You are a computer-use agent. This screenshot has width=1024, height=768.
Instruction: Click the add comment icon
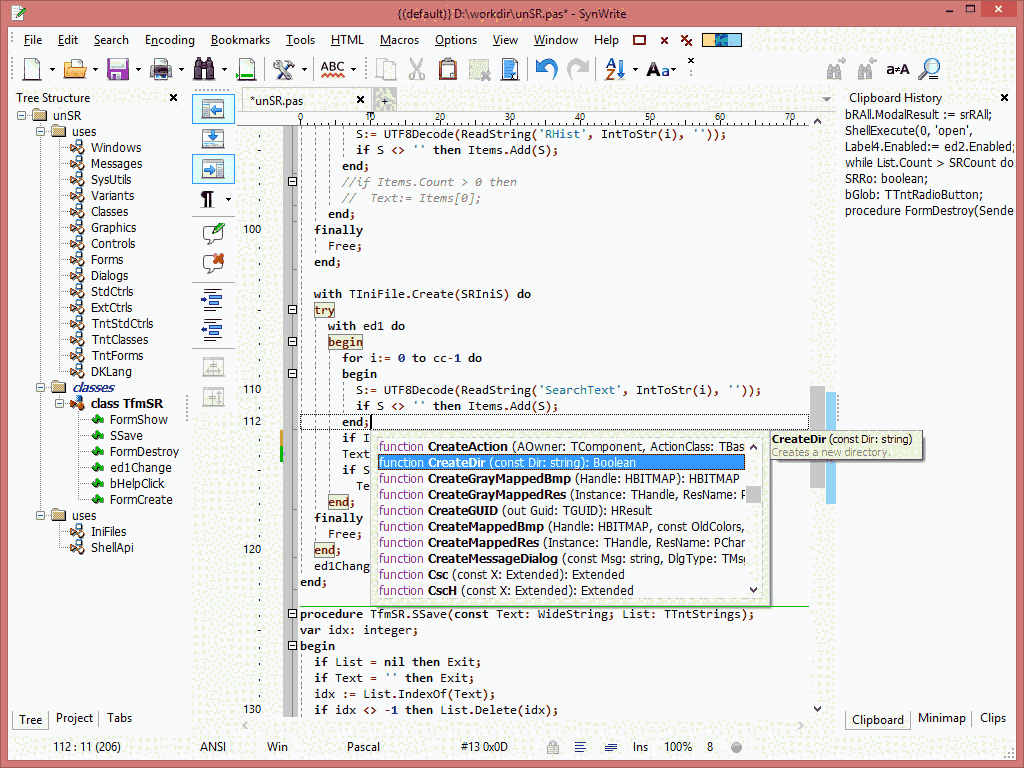coord(213,233)
